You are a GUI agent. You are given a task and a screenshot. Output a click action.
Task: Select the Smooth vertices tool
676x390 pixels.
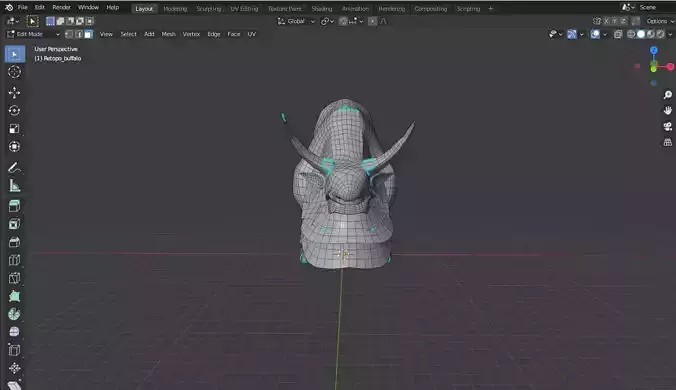[x=14, y=332]
